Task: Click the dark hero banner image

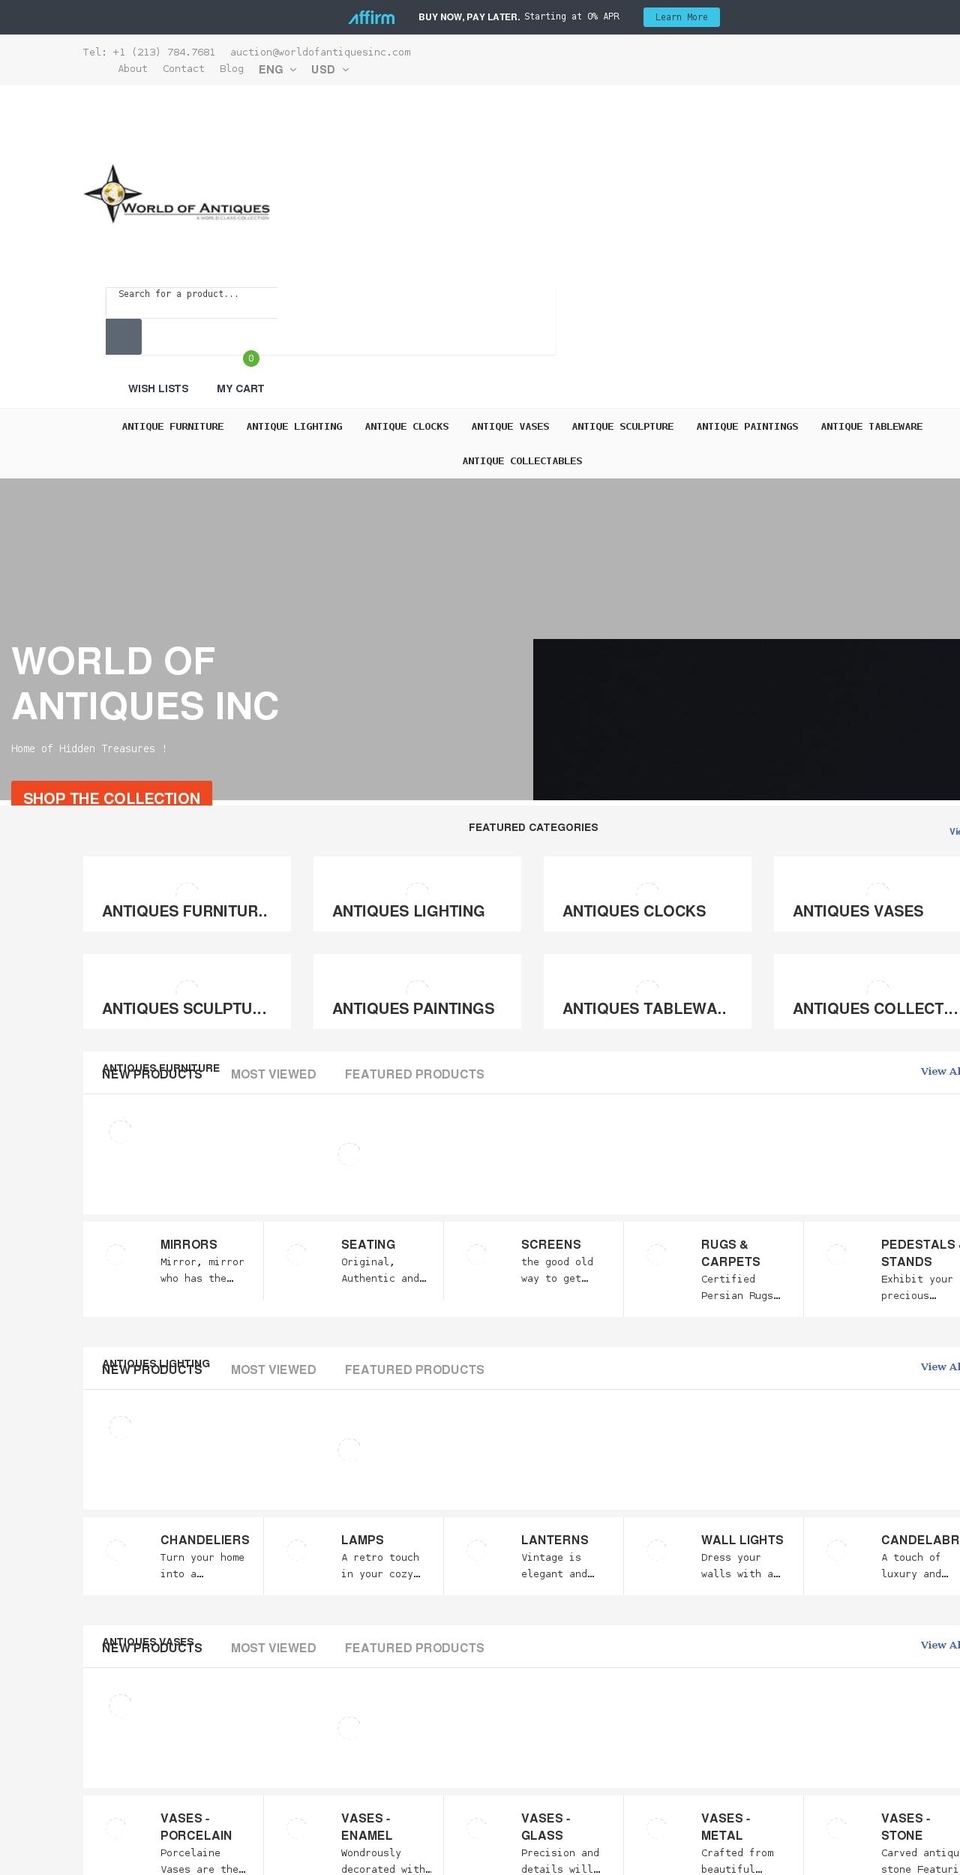Action: click(746, 719)
